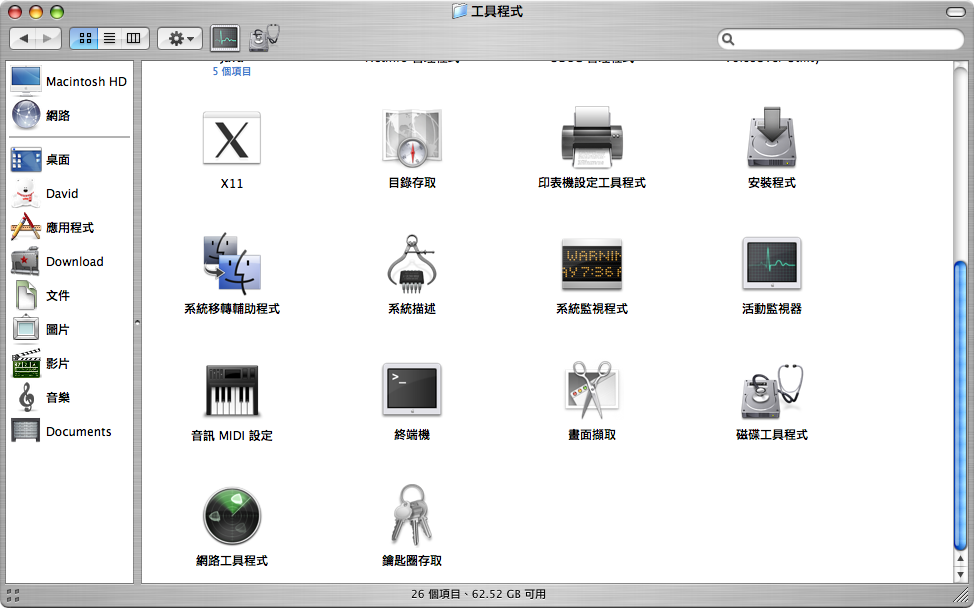Click the scrollbar up arrow
The image size is (974, 608).
960,559
